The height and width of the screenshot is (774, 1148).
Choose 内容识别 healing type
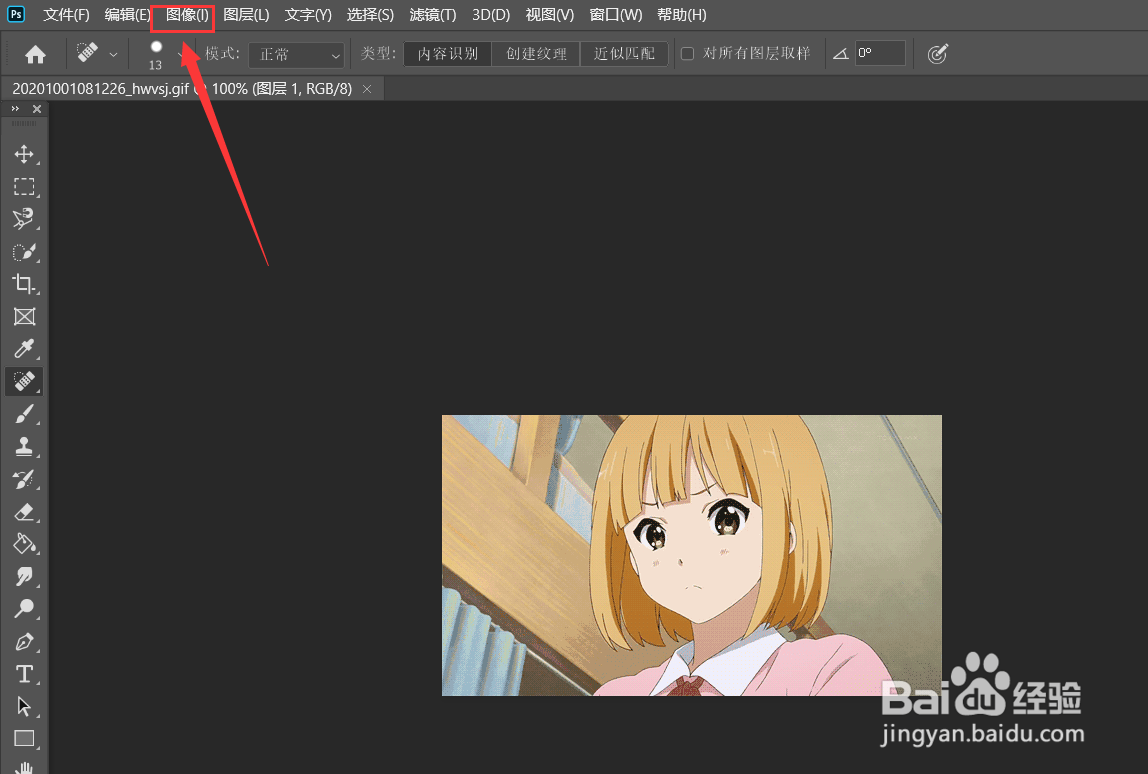447,53
